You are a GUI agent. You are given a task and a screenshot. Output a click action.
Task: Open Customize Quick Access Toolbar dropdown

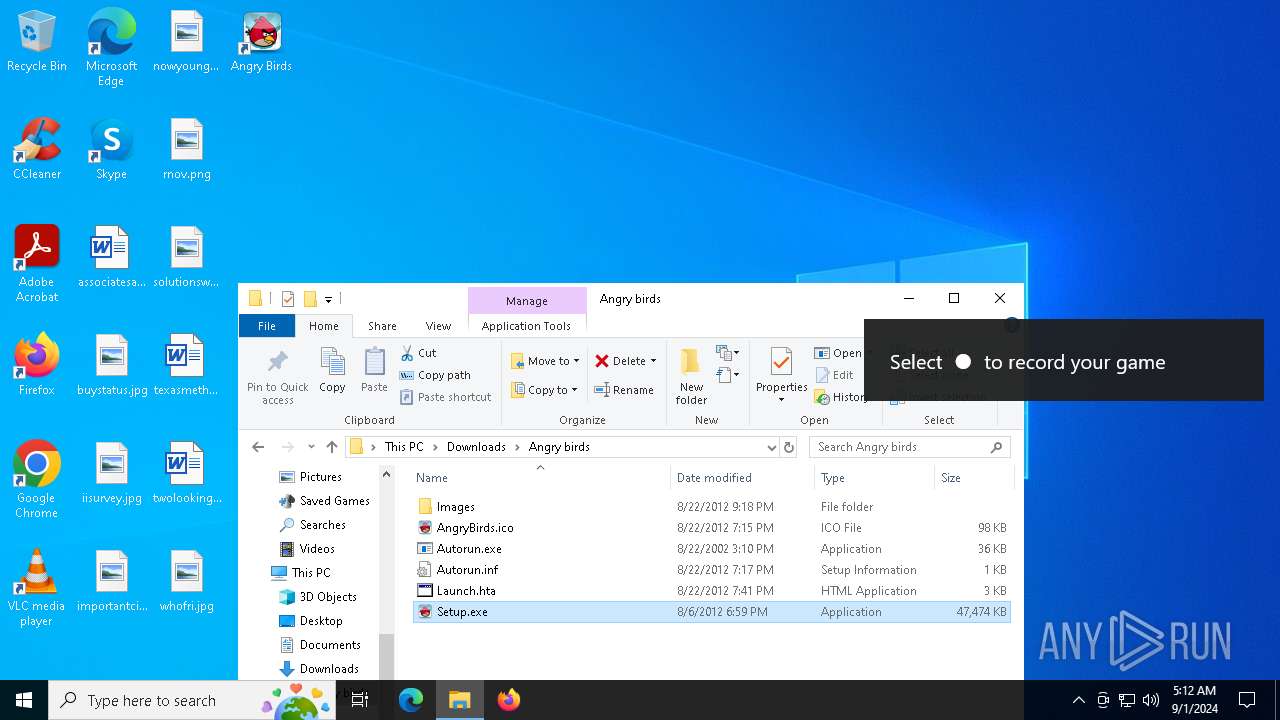pos(328,299)
